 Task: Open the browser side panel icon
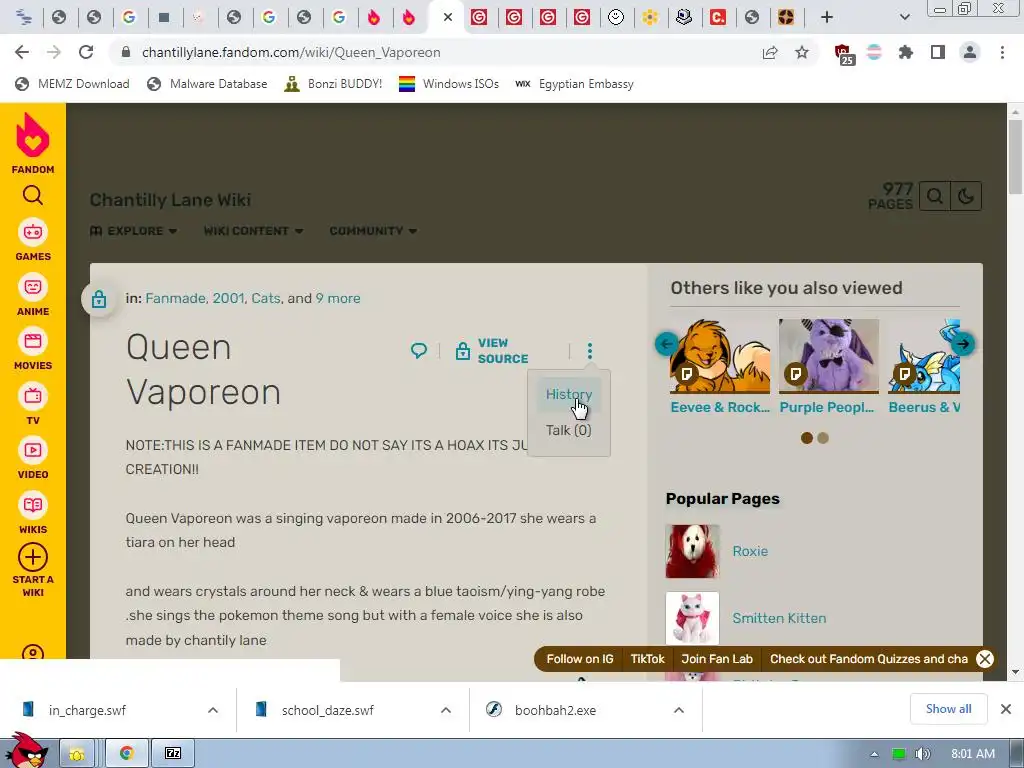click(938, 52)
